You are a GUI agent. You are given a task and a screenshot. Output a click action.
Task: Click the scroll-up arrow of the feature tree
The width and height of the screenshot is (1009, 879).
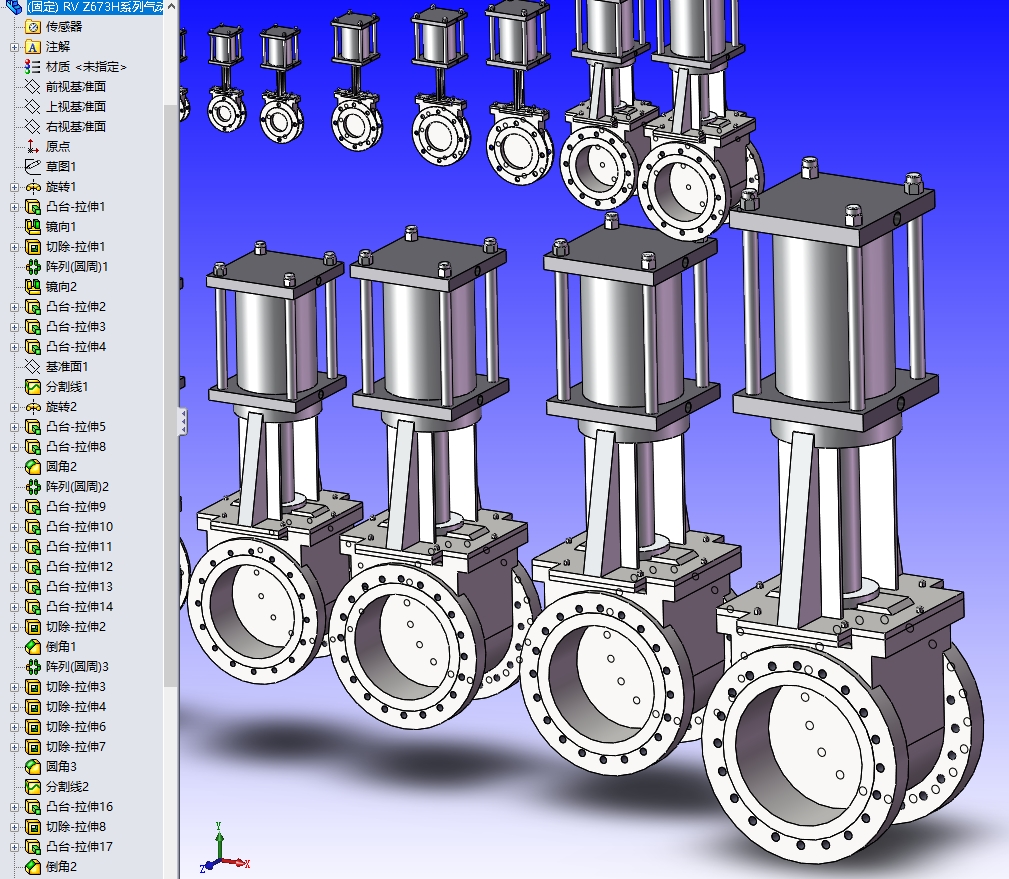171,6
